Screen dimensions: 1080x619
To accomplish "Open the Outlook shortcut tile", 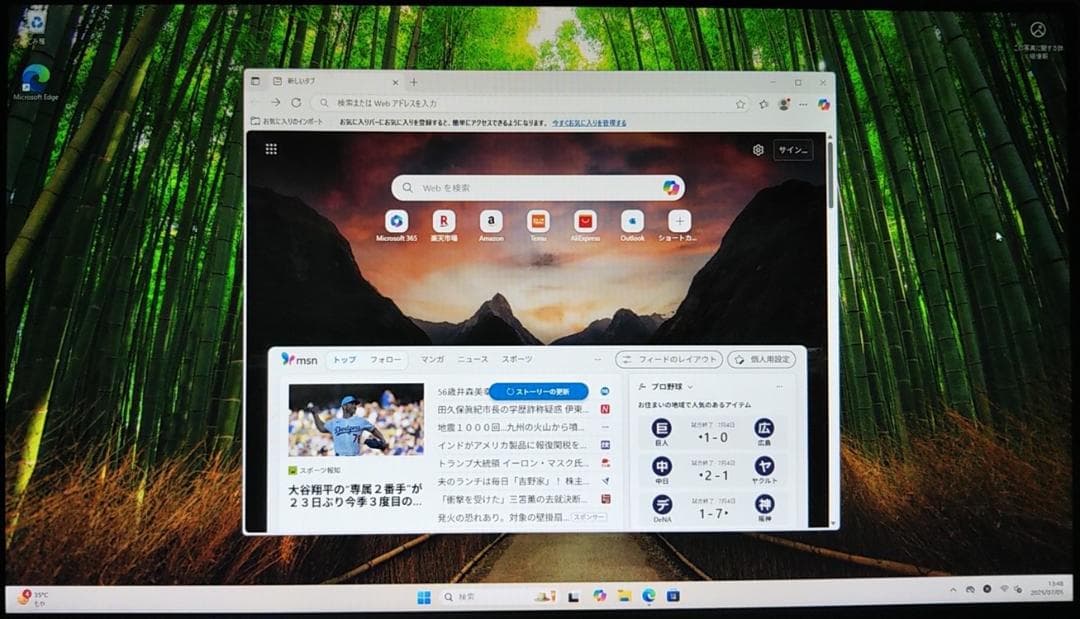I will pos(631,222).
